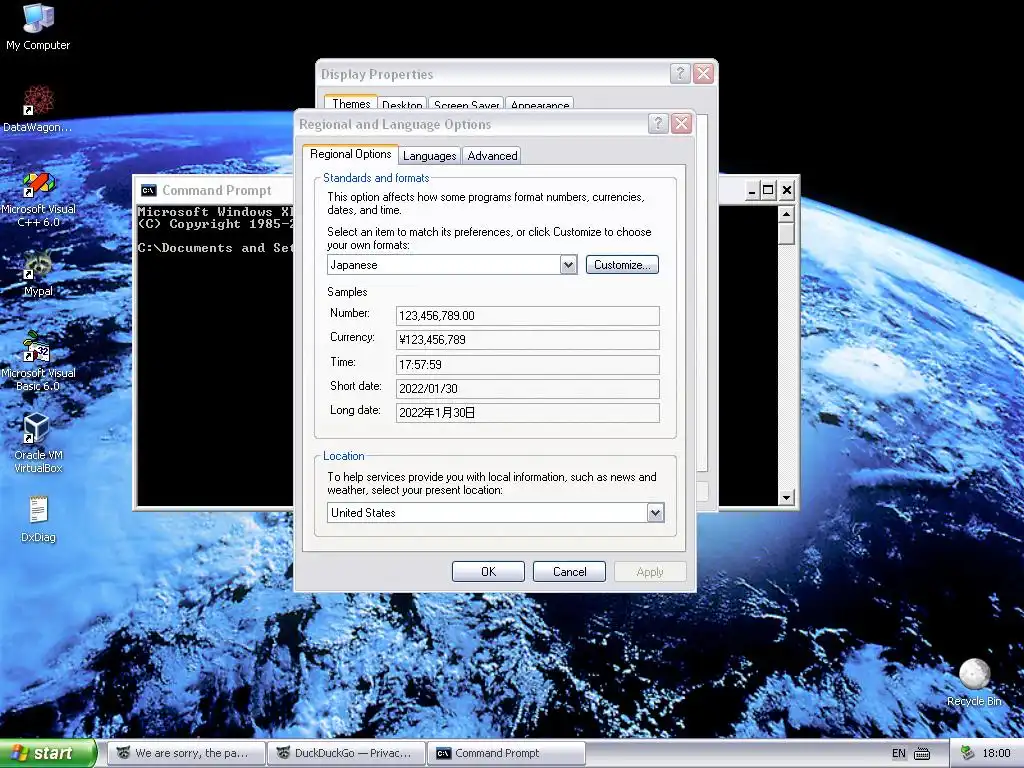Image resolution: width=1024 pixels, height=768 pixels.
Task: Select Appearance tab in Display Properties
Action: coord(539,104)
